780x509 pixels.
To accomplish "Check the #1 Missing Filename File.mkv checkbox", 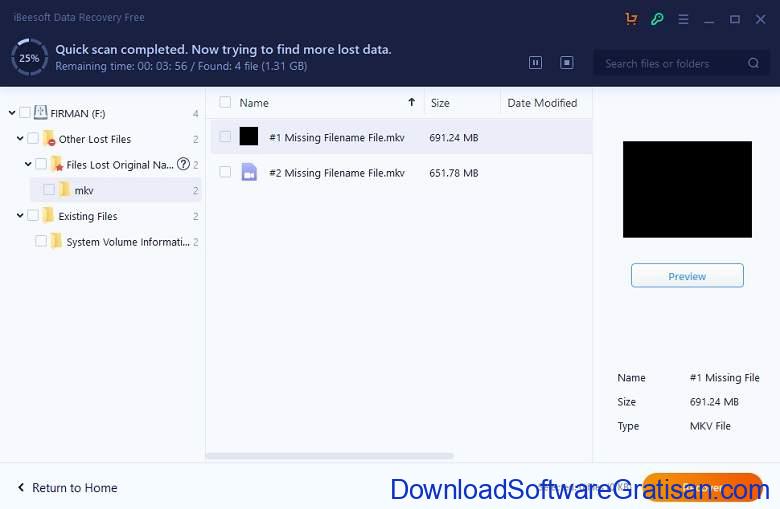I will 225,136.
